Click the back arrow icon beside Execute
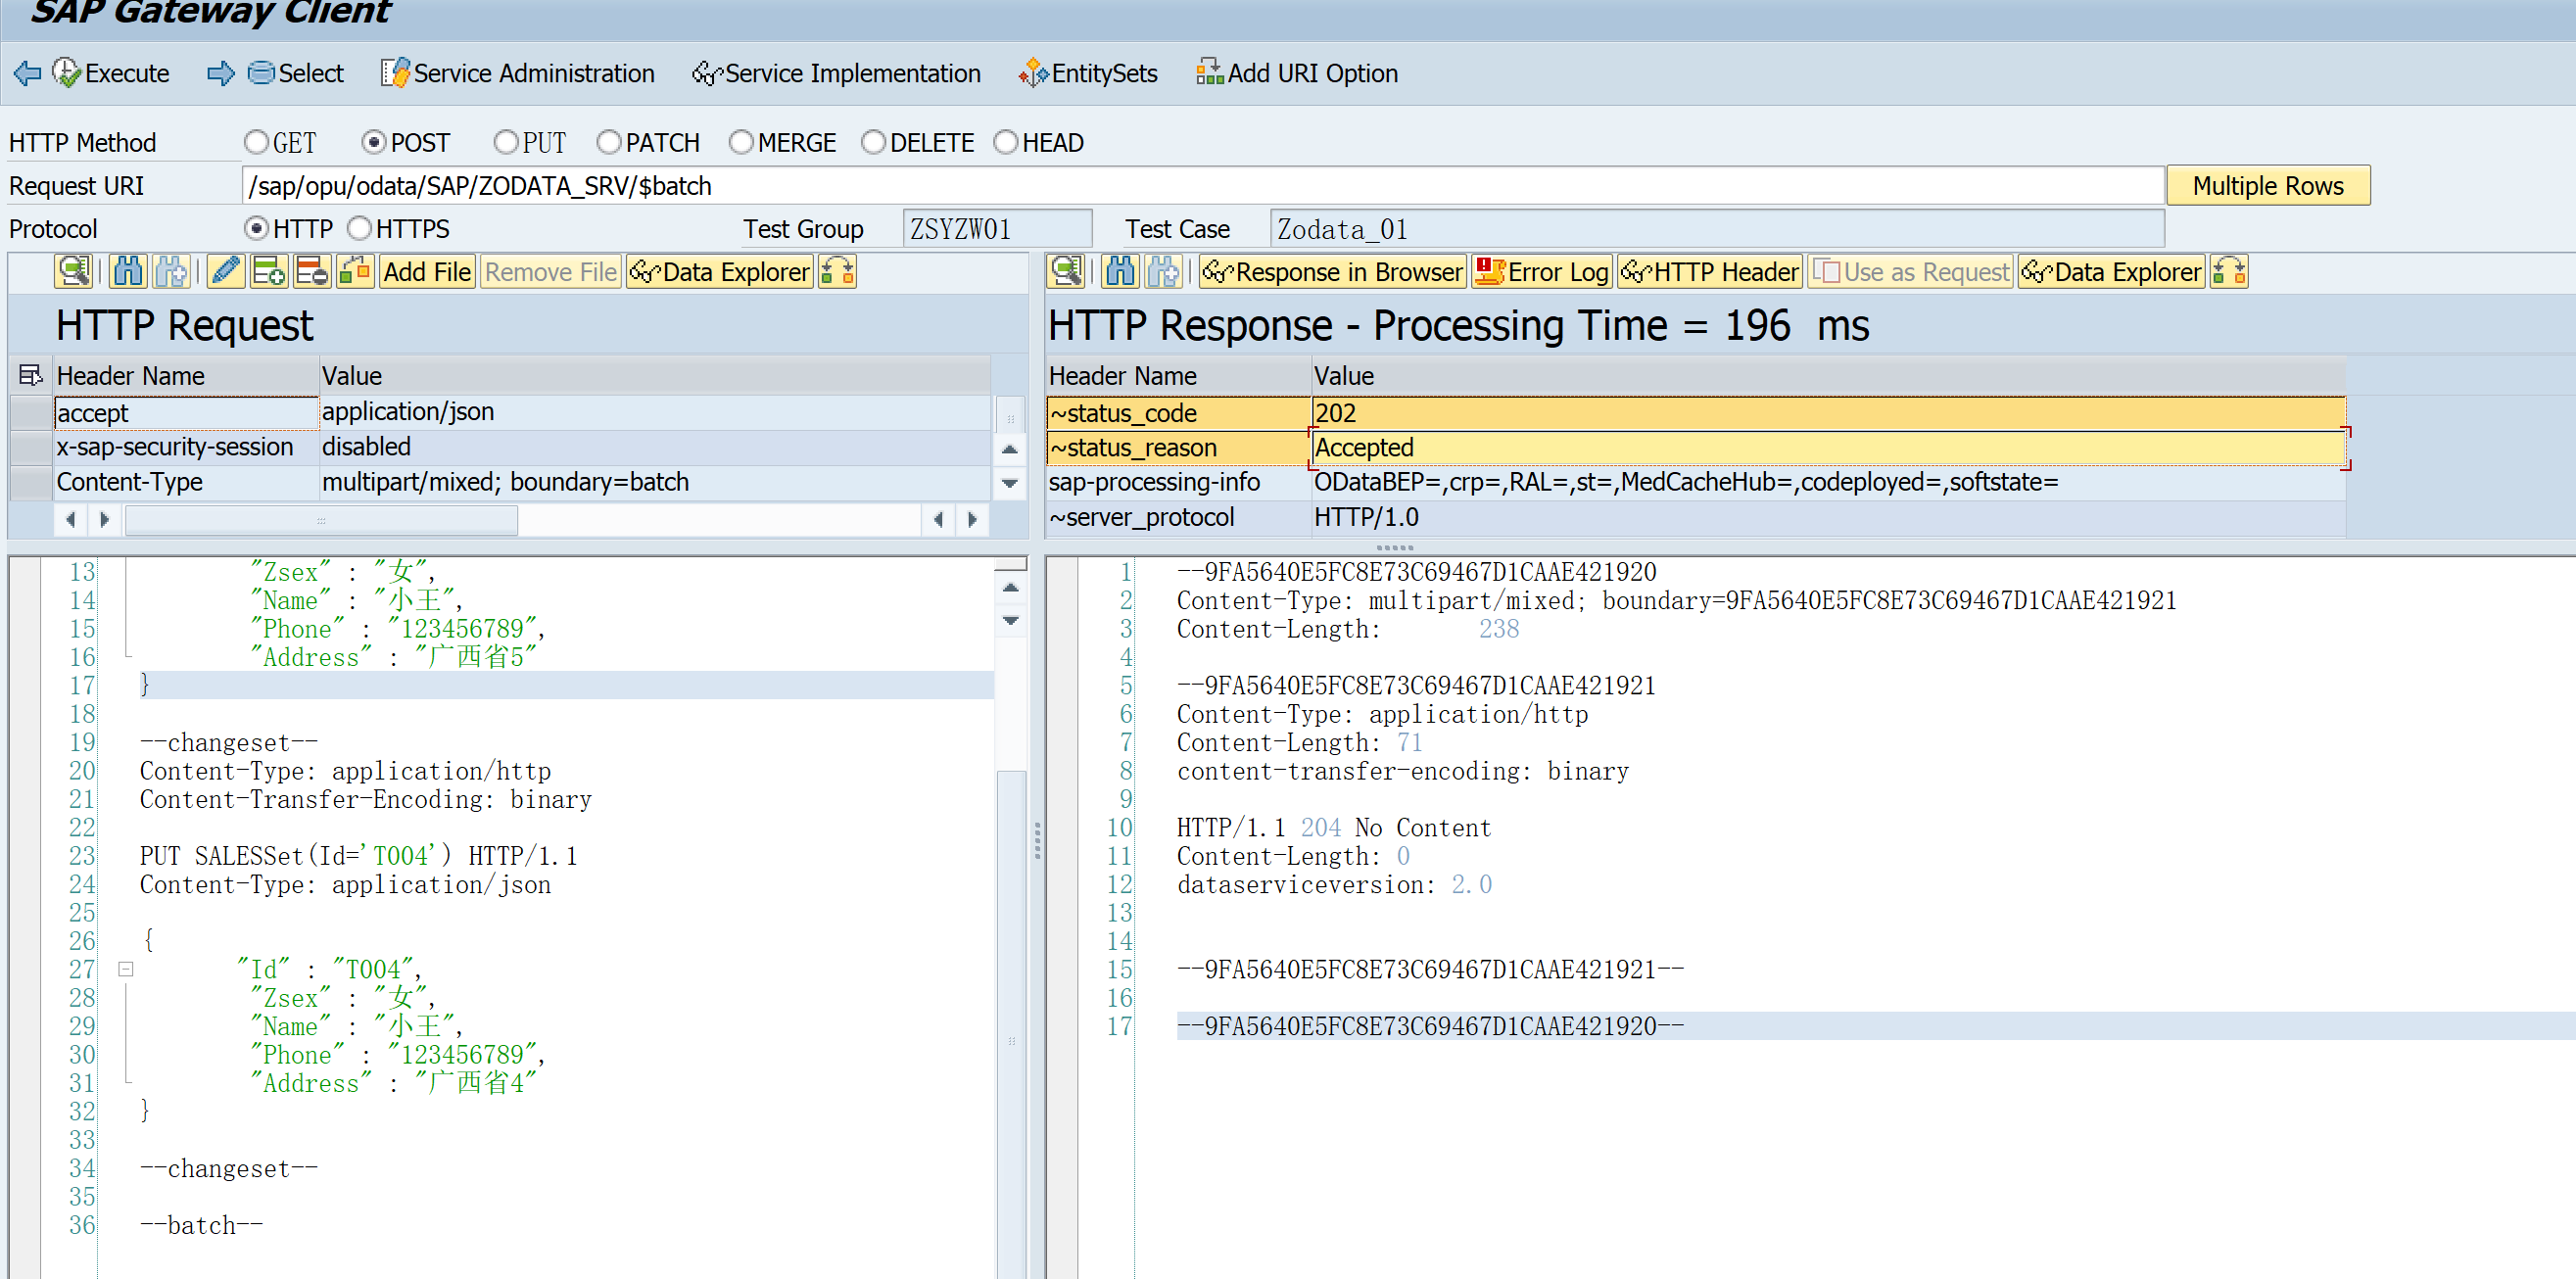 [x=27, y=73]
